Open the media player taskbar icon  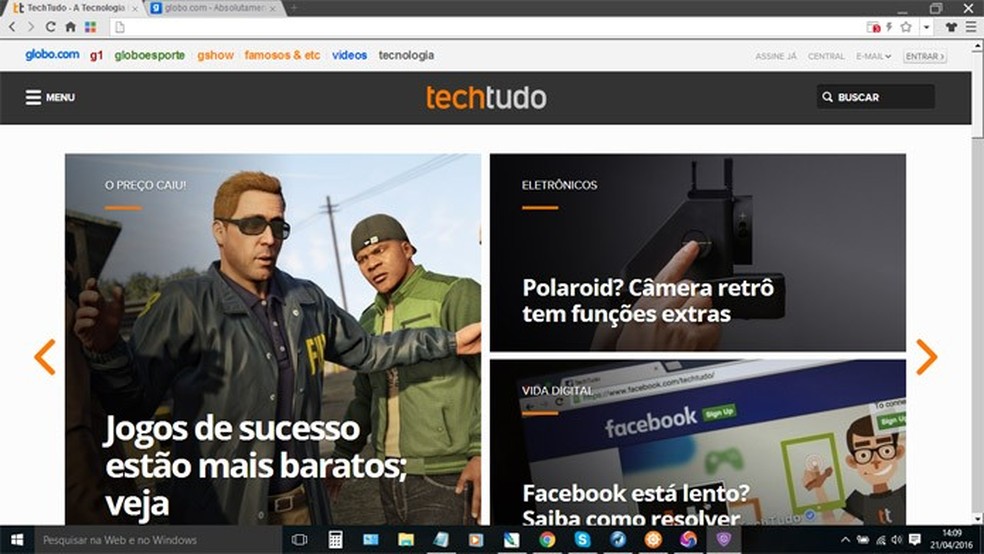[x=476, y=540]
